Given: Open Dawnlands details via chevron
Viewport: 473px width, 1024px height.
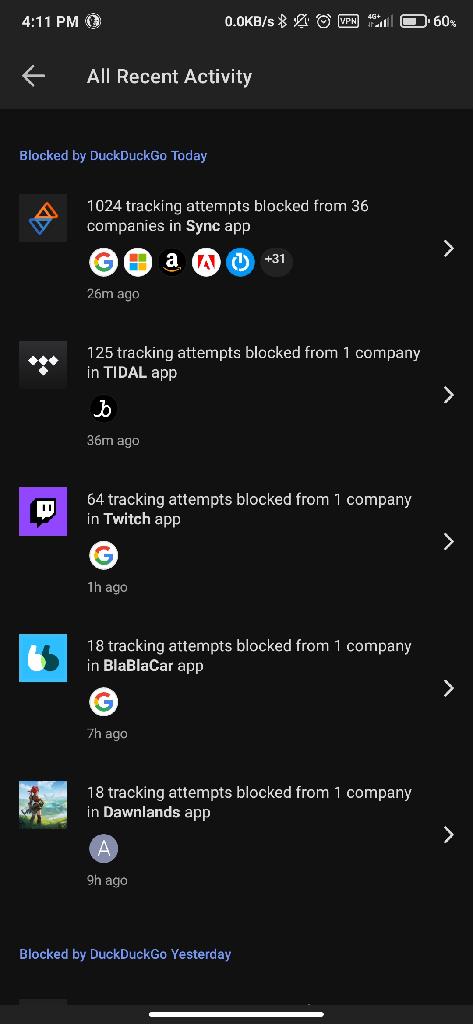Looking at the screenshot, I should click(x=449, y=835).
